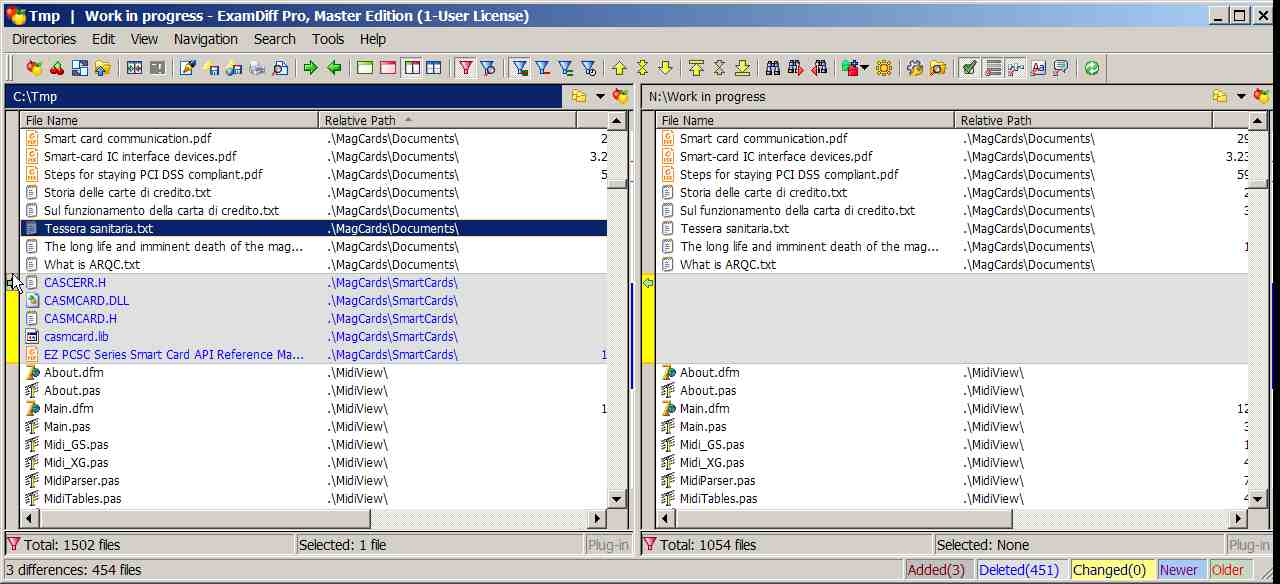Image resolution: width=1280 pixels, height=584 pixels.
Task: Open options via the yellow gear icon
Action: click(x=884, y=68)
